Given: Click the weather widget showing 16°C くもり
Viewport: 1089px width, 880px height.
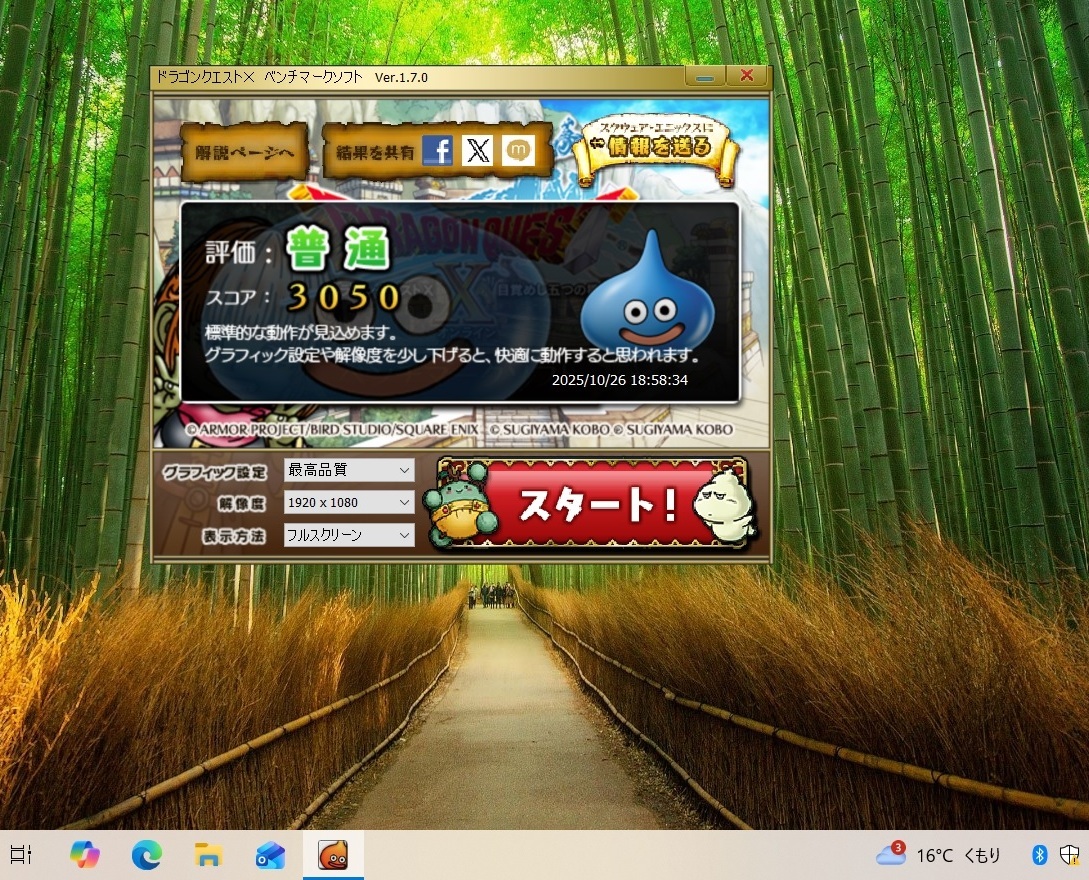Looking at the screenshot, I should pos(941,855).
